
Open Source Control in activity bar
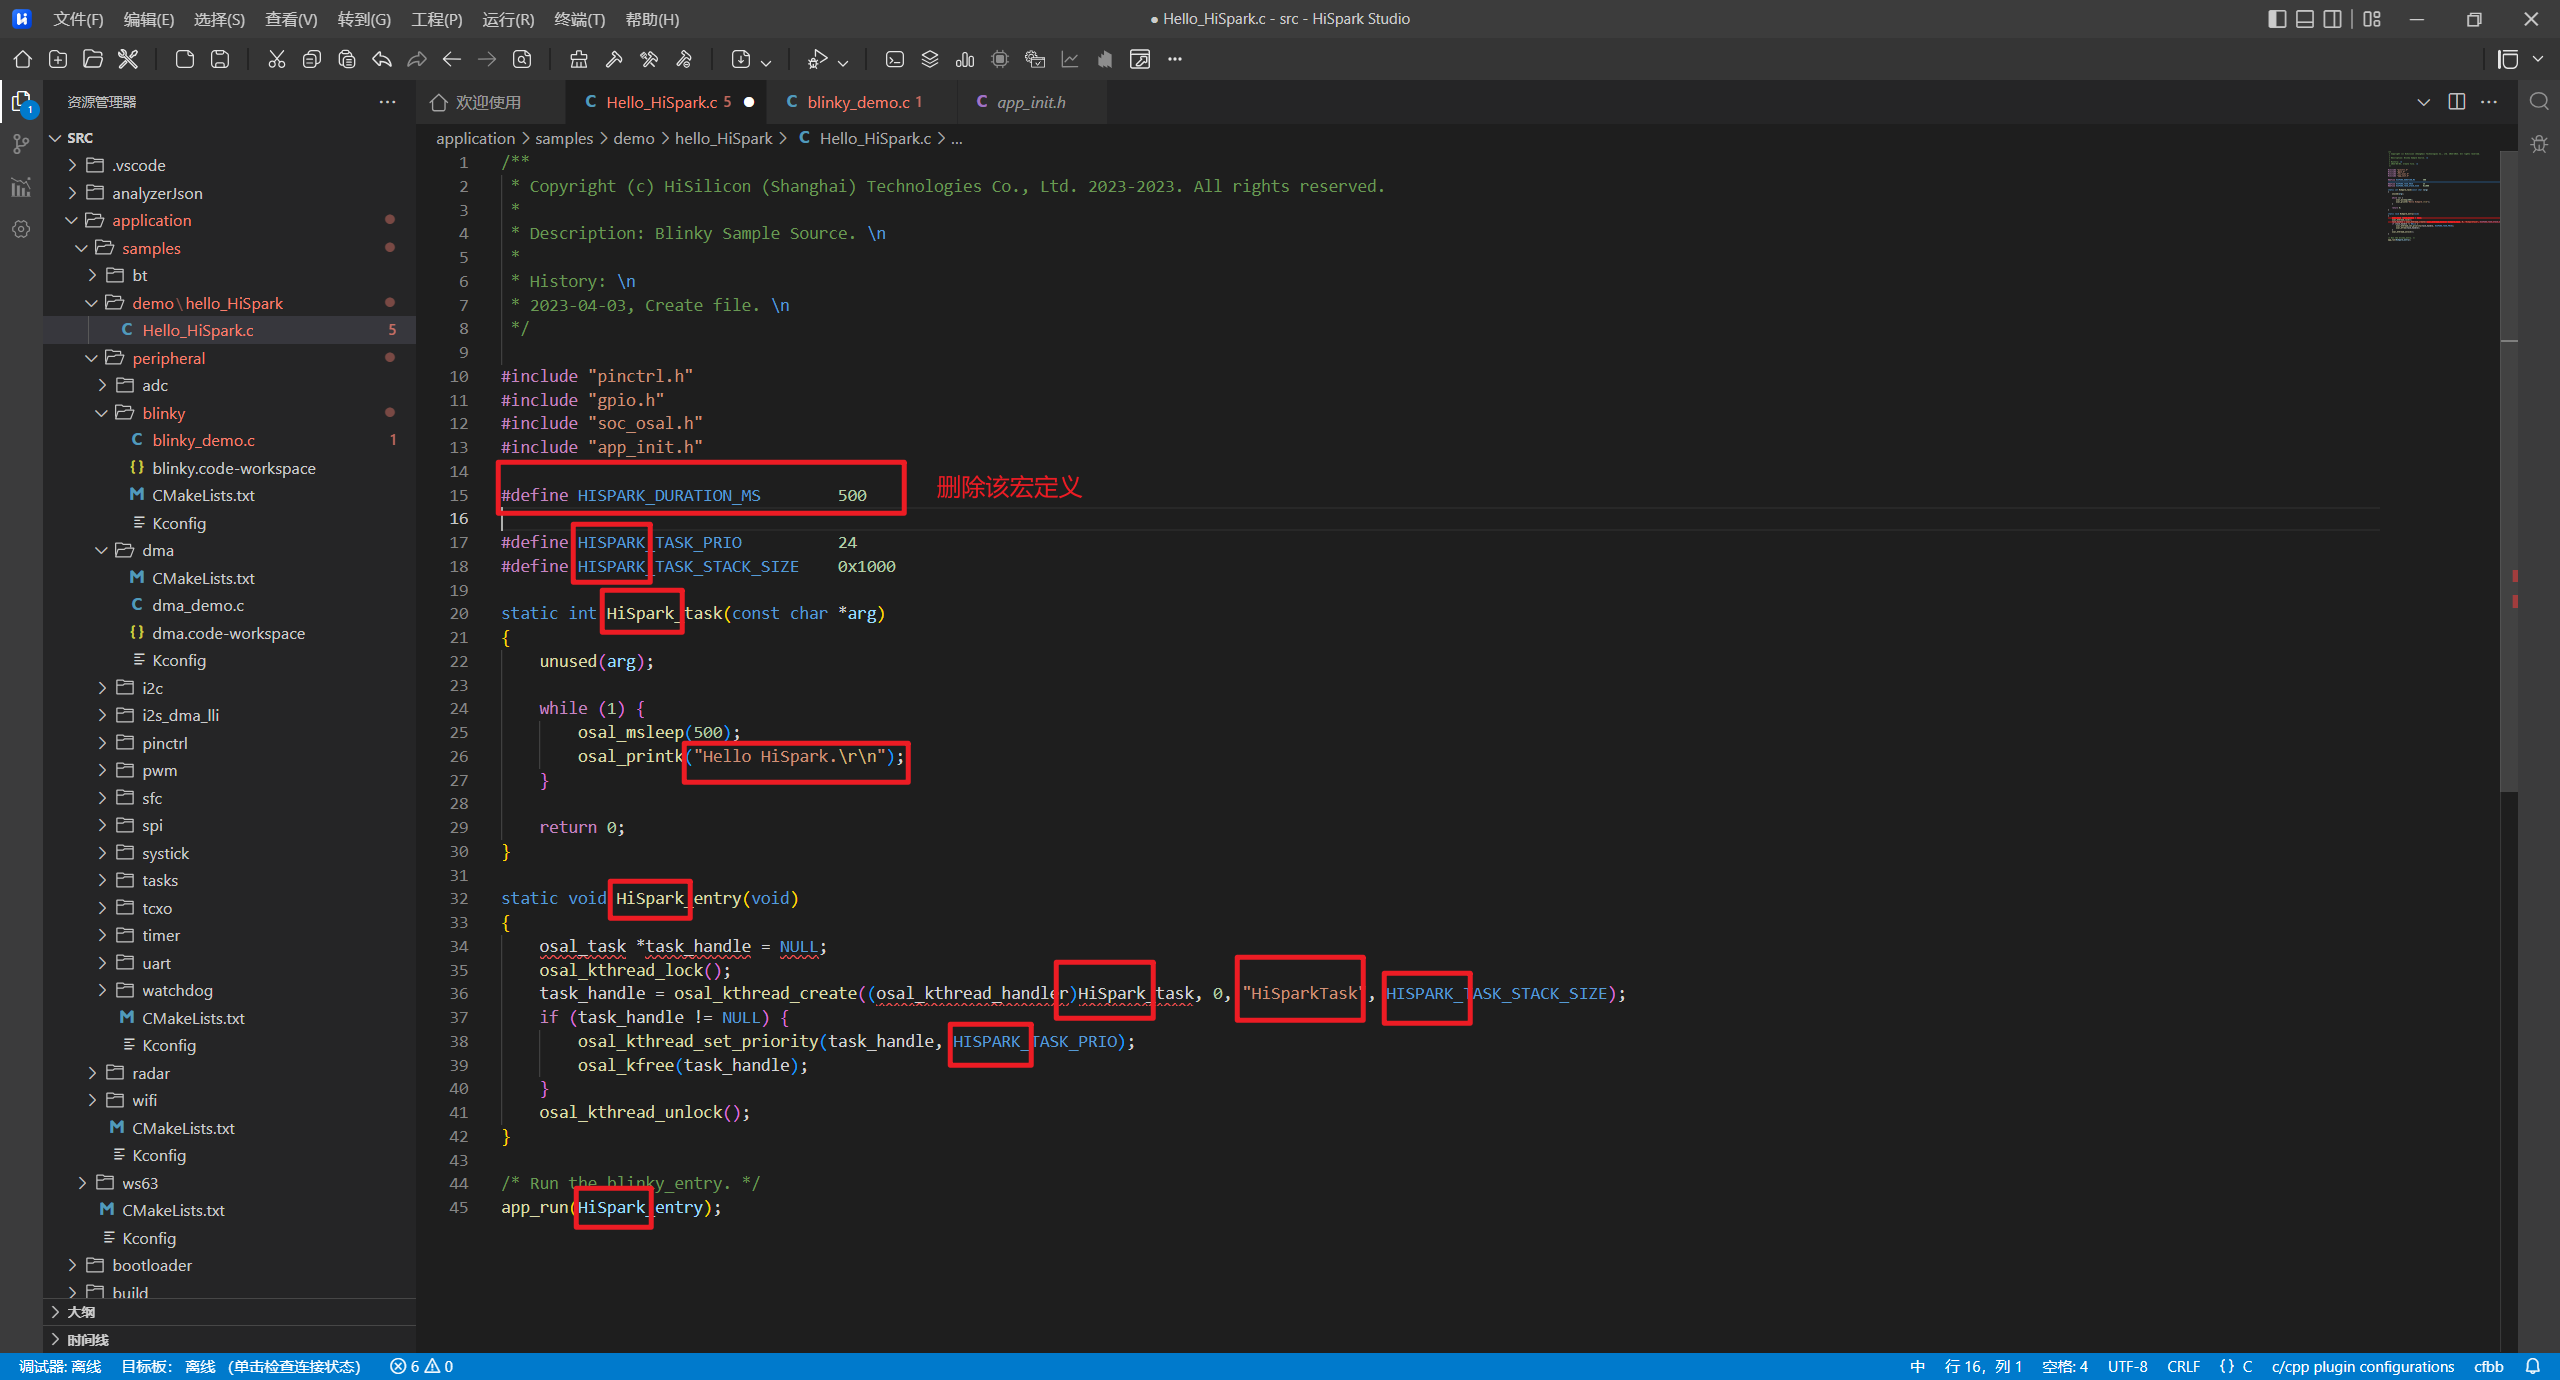(21, 145)
